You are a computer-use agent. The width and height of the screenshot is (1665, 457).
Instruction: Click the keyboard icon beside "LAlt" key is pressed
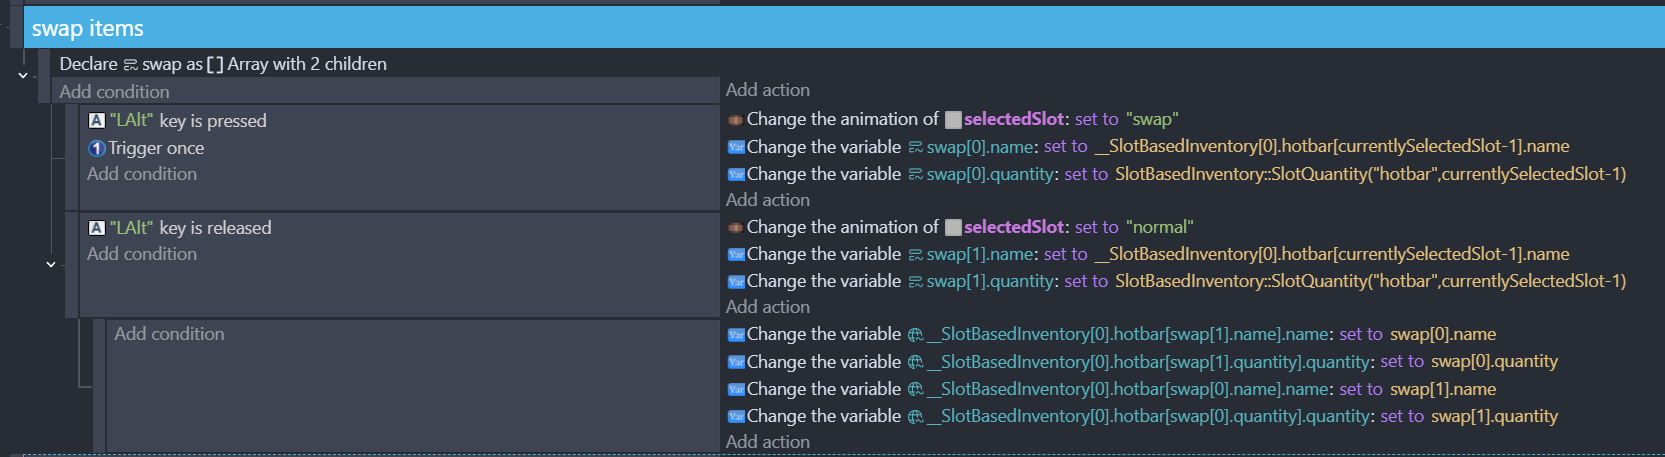97,120
